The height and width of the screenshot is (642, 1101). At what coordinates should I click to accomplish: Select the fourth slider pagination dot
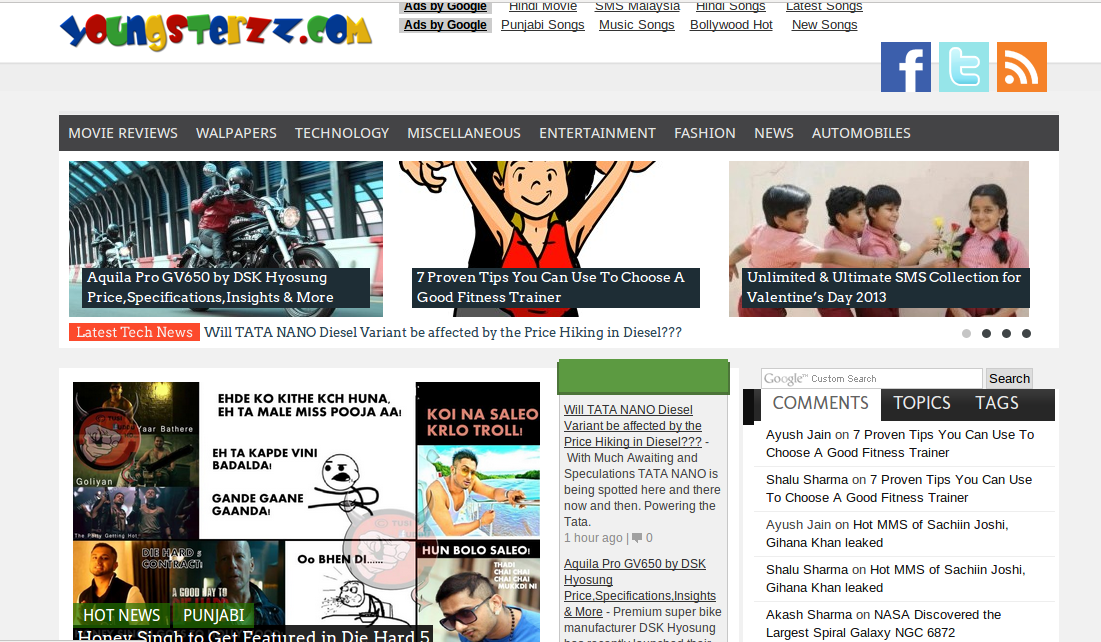pos(1027,334)
